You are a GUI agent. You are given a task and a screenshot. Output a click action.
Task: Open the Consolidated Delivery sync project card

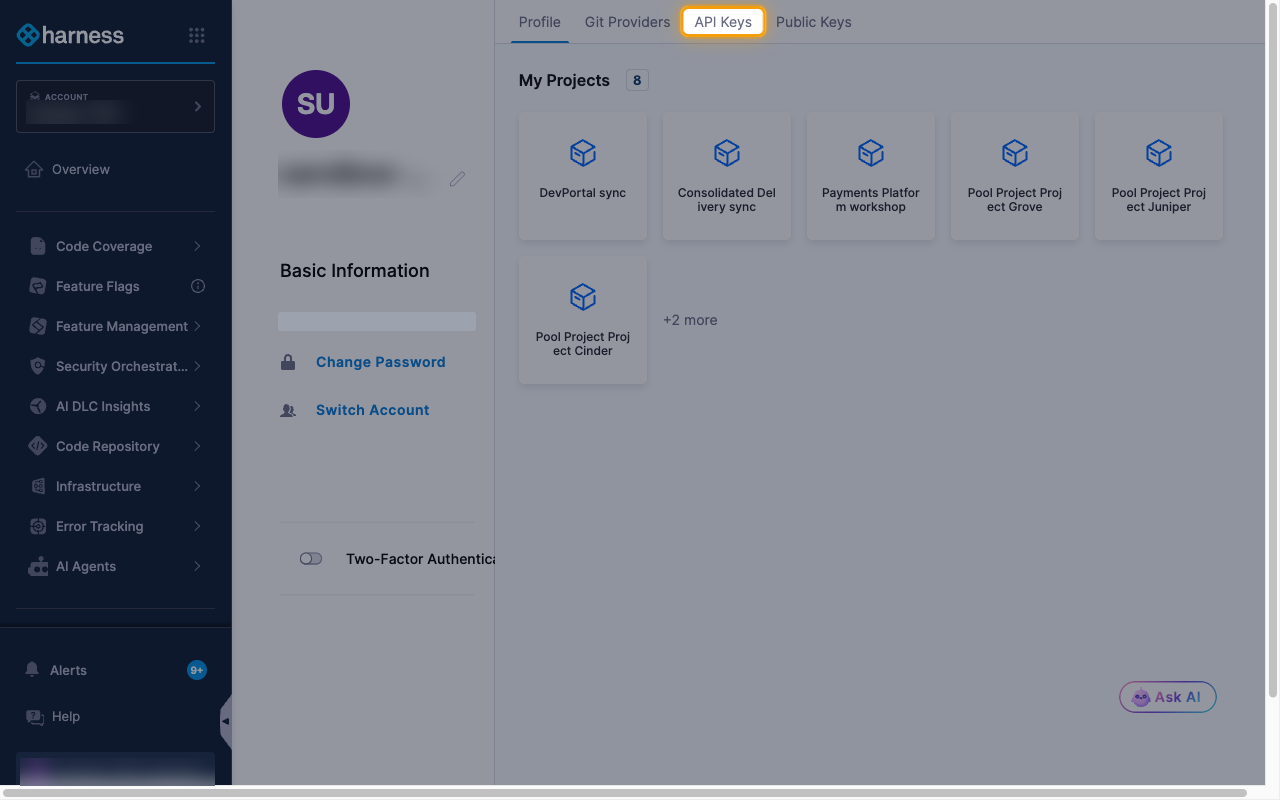[x=727, y=176]
